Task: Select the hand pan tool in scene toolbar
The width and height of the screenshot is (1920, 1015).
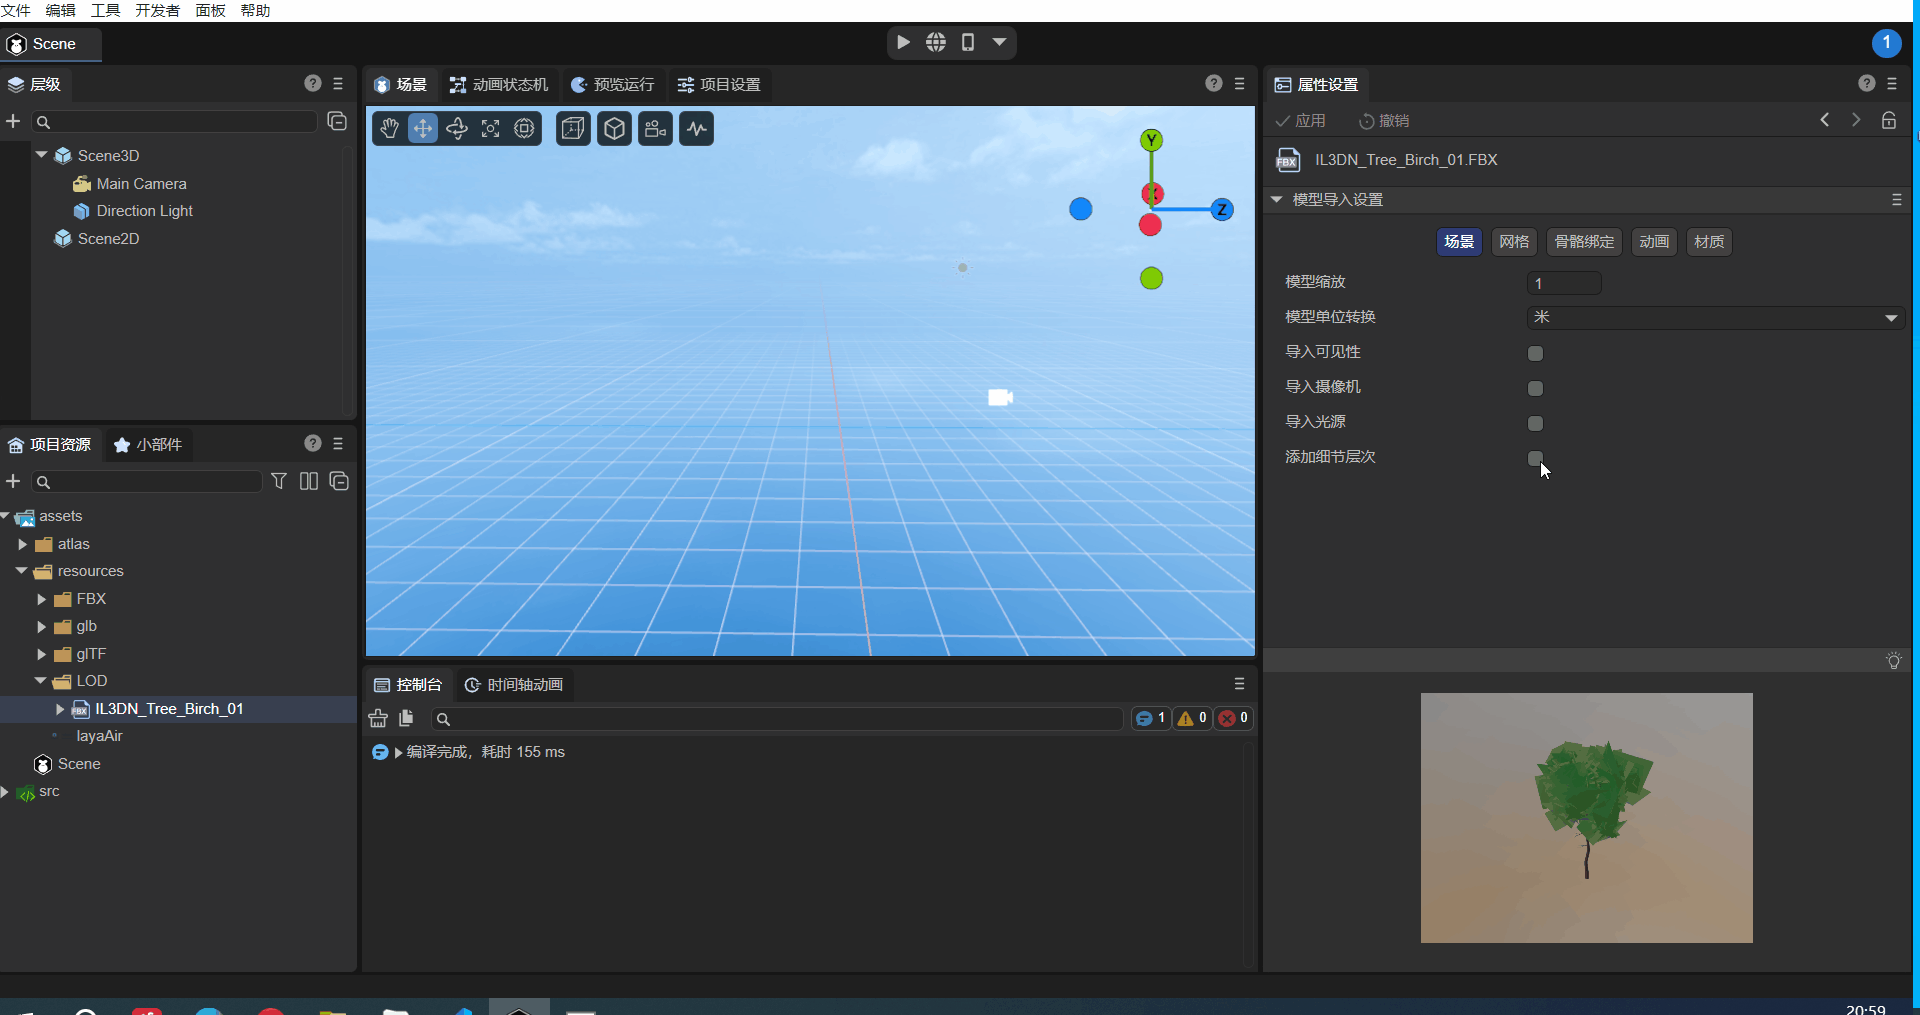Action: pyautogui.click(x=389, y=129)
